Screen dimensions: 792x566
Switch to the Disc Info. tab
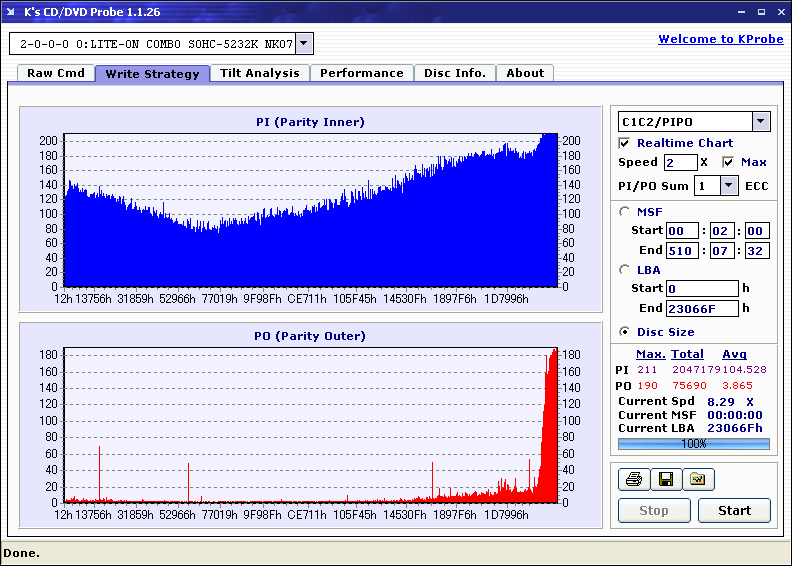click(x=455, y=73)
